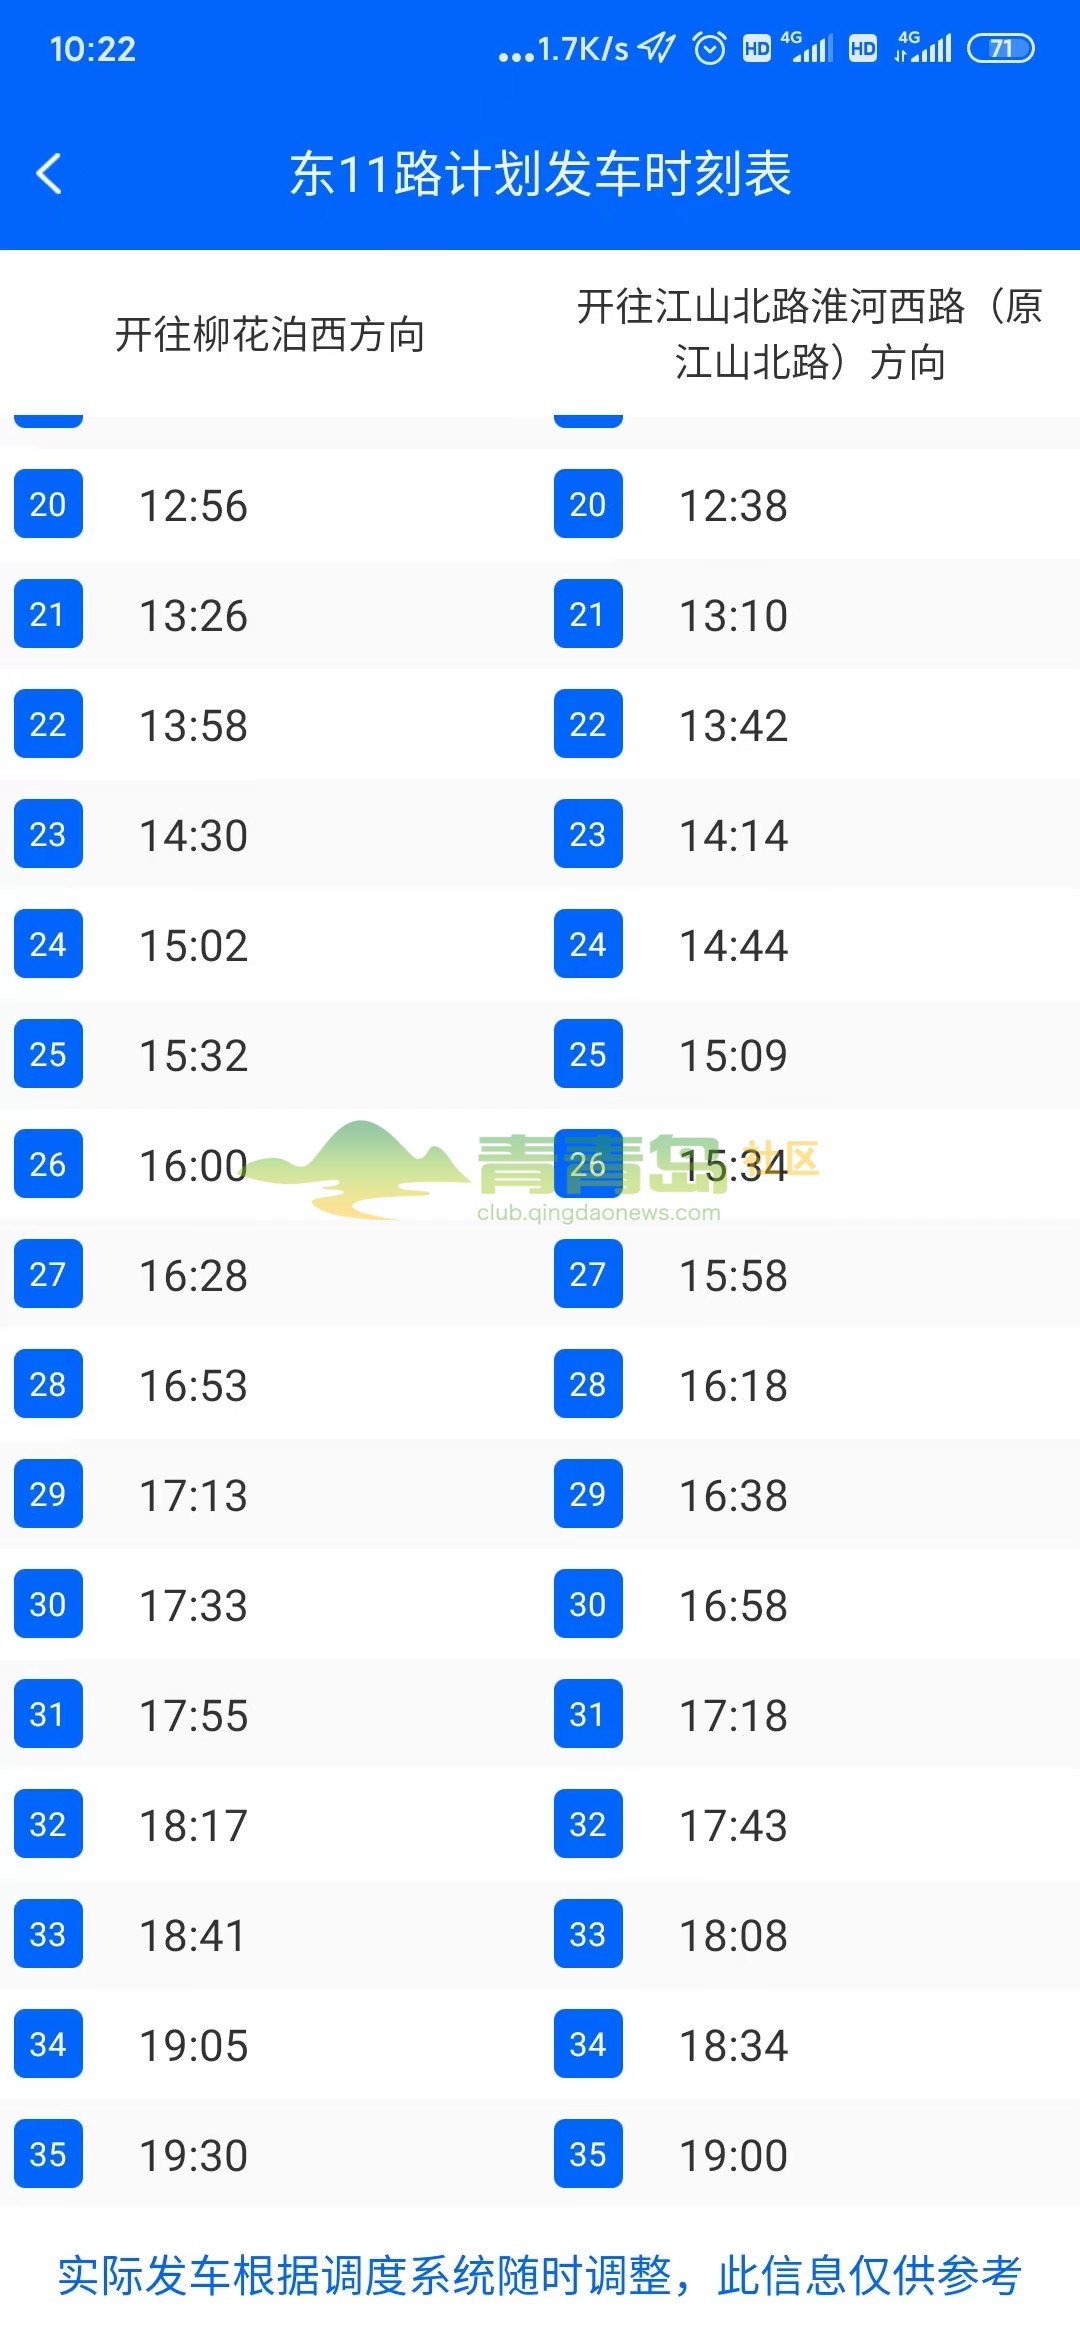
Task: Tap the 16:00 departure time
Action: coord(193,1166)
